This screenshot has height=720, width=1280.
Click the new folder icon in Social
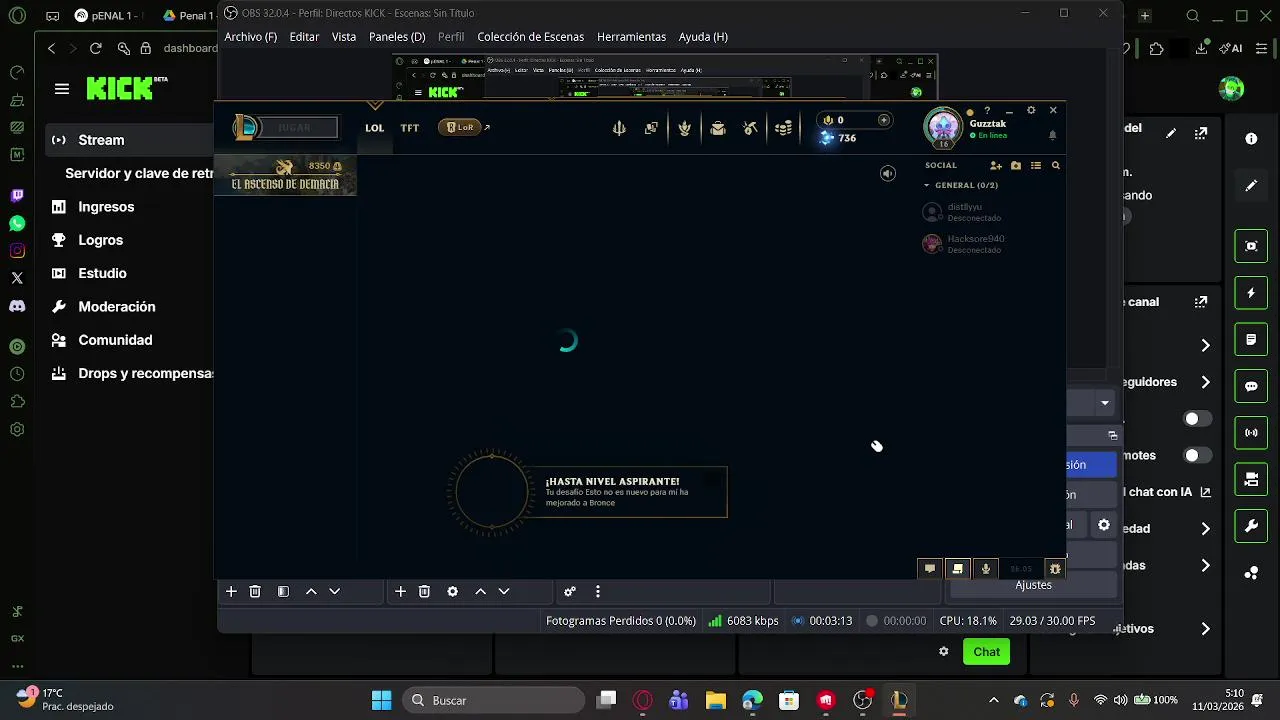pyautogui.click(x=1016, y=166)
